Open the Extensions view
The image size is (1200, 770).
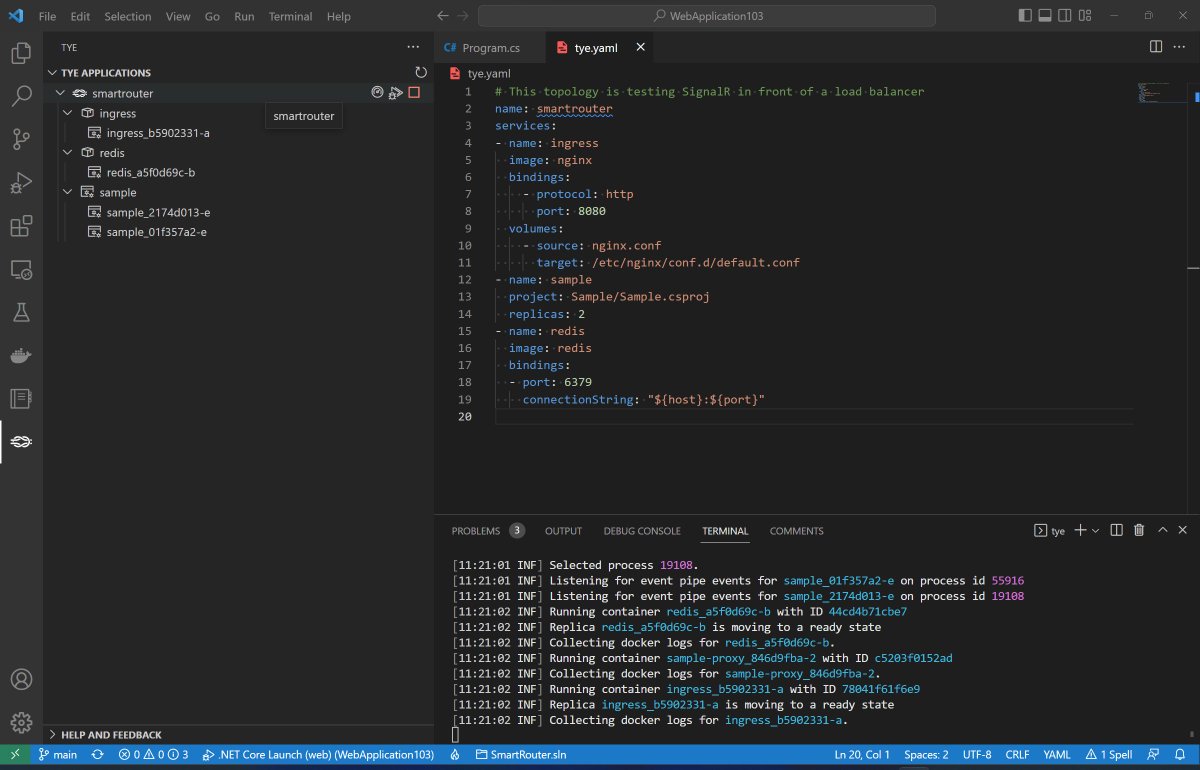point(21,227)
